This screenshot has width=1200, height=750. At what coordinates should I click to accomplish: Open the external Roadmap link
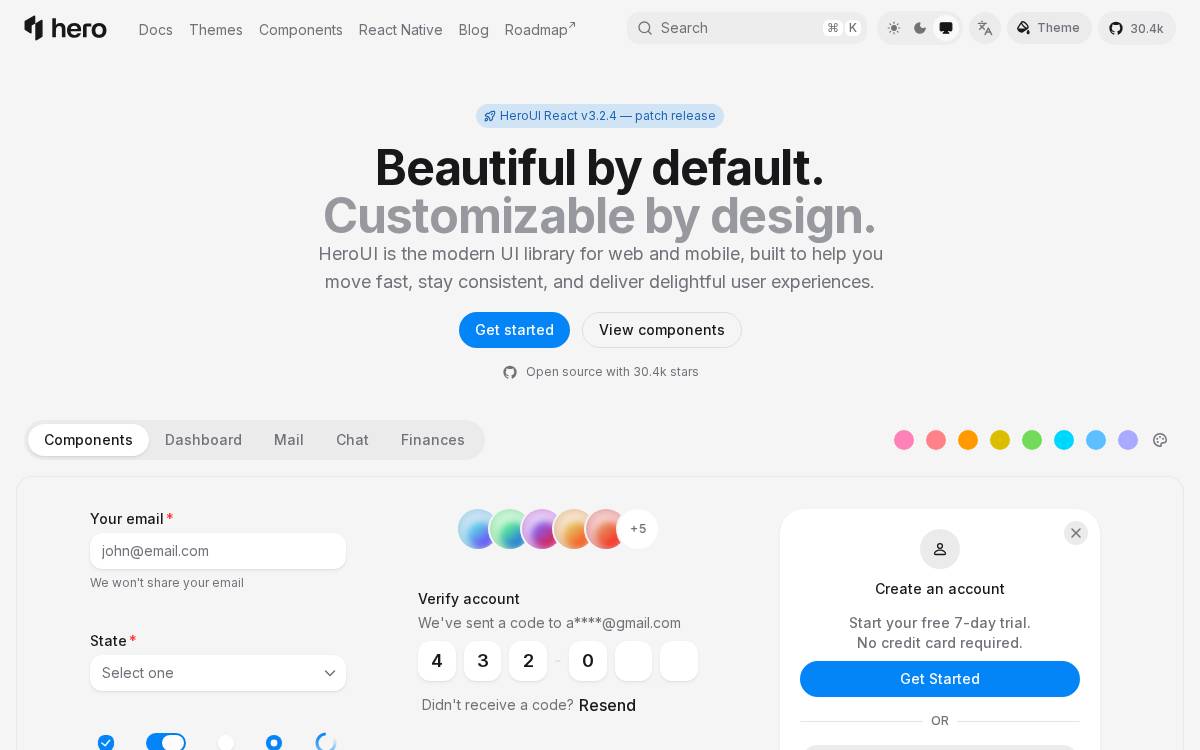click(541, 30)
